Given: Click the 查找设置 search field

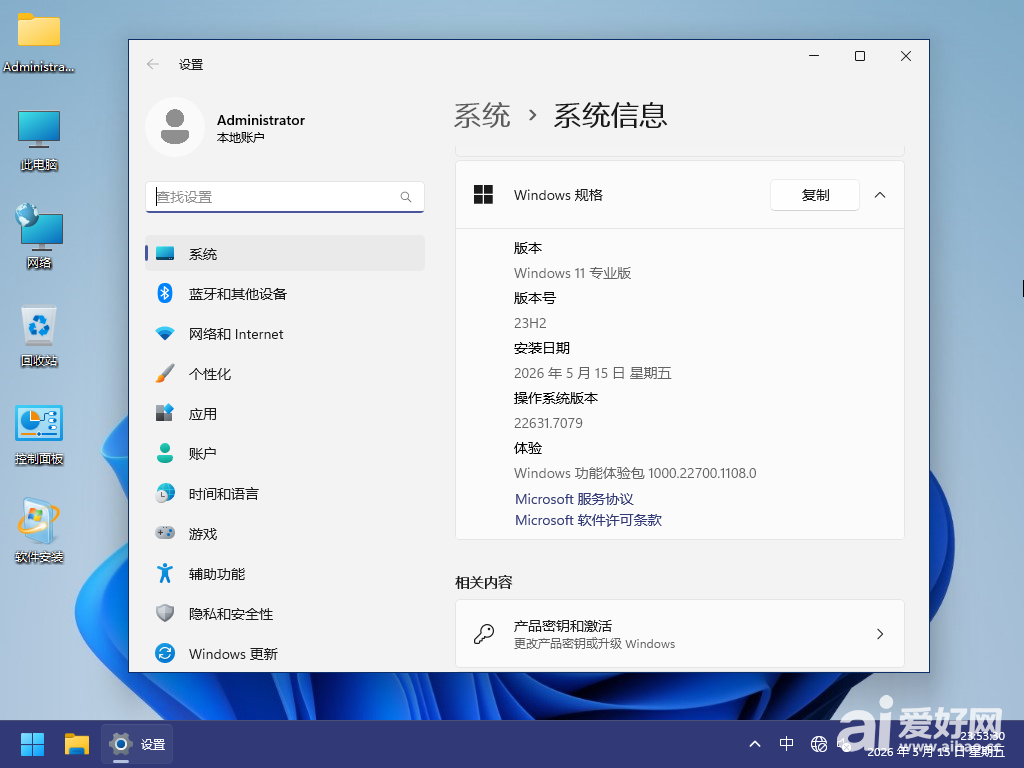Looking at the screenshot, I should tap(285, 197).
